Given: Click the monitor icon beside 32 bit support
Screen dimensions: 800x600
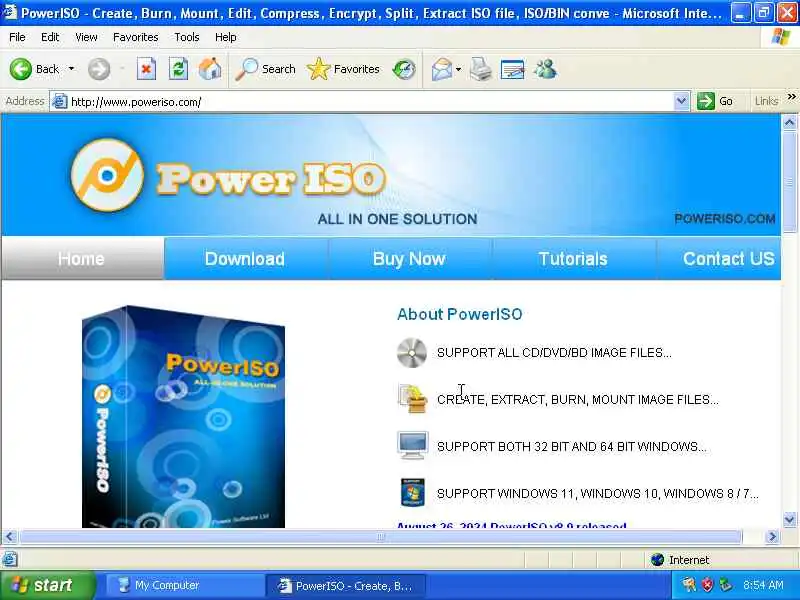Looking at the screenshot, I should (412, 445).
